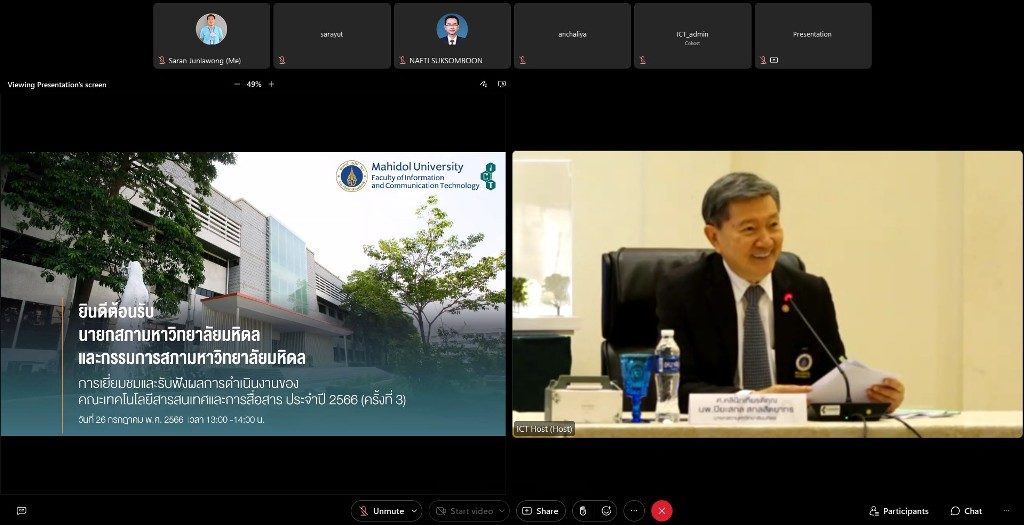The width and height of the screenshot is (1024, 525).
Task: Open panel options ellipsis beside Chat
Action: (1005, 511)
